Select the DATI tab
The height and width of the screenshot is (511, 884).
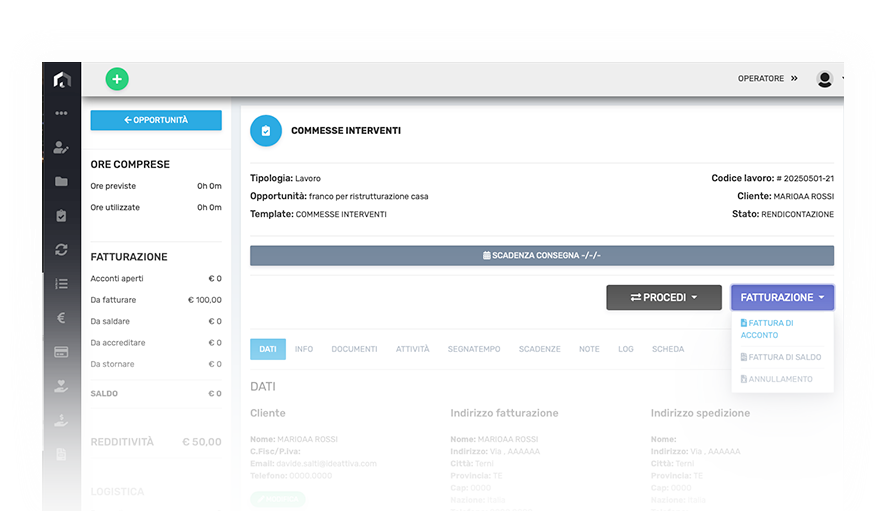[268, 349]
